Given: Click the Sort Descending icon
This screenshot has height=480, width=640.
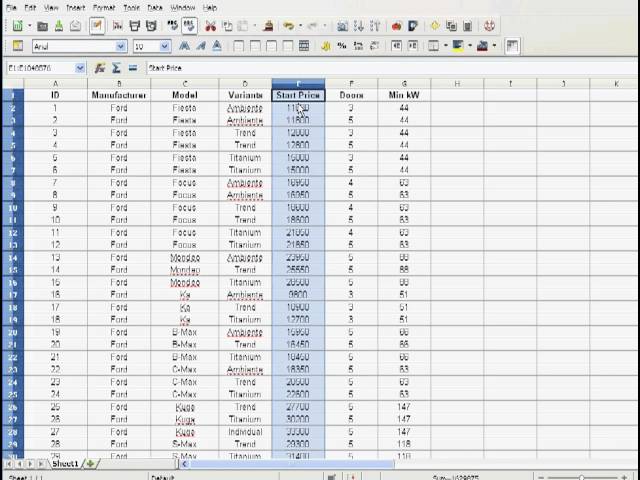Looking at the screenshot, I should point(375,26).
